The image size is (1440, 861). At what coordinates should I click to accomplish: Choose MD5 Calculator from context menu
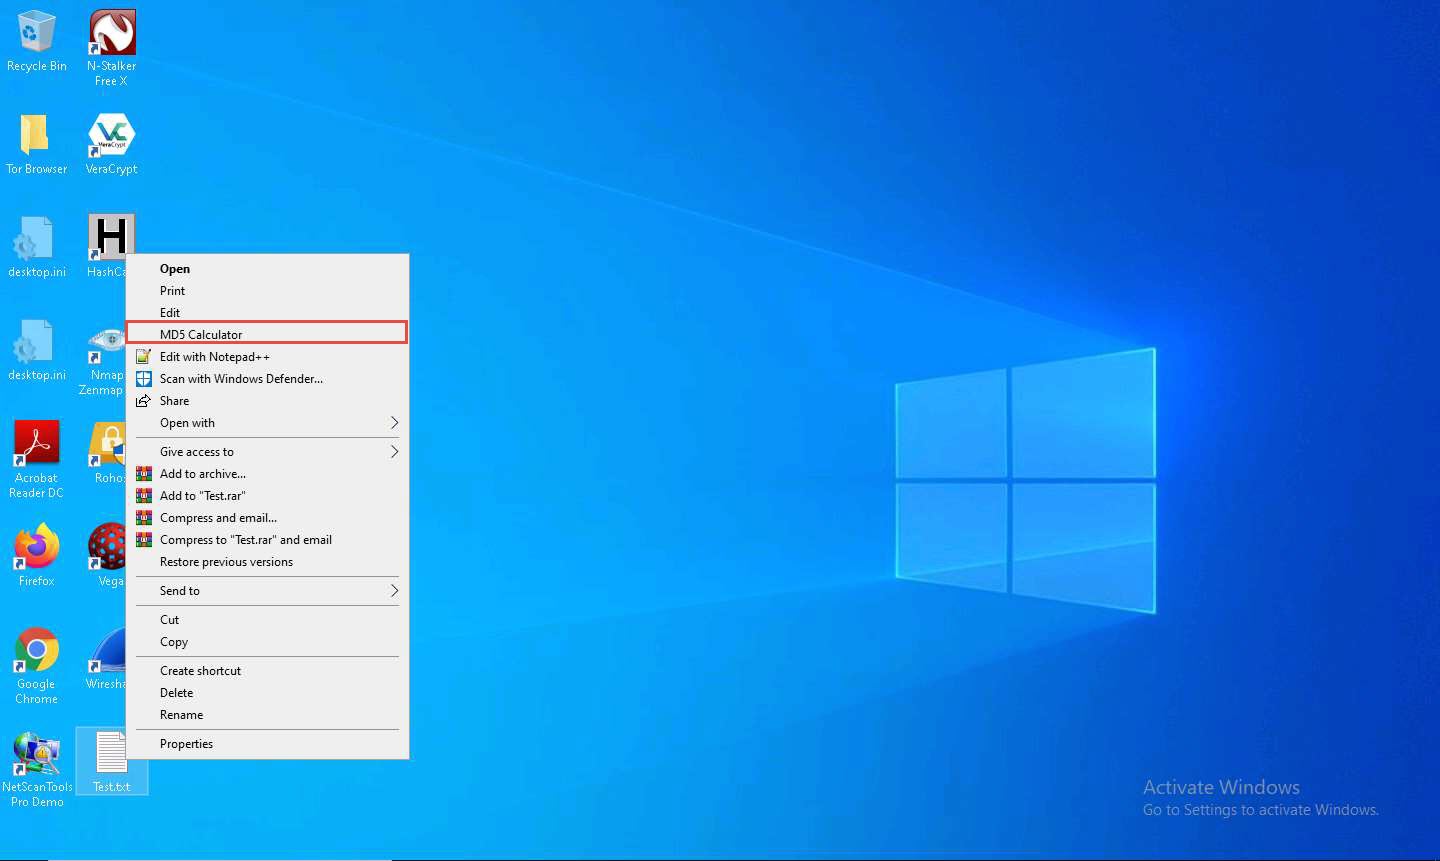[201, 335]
